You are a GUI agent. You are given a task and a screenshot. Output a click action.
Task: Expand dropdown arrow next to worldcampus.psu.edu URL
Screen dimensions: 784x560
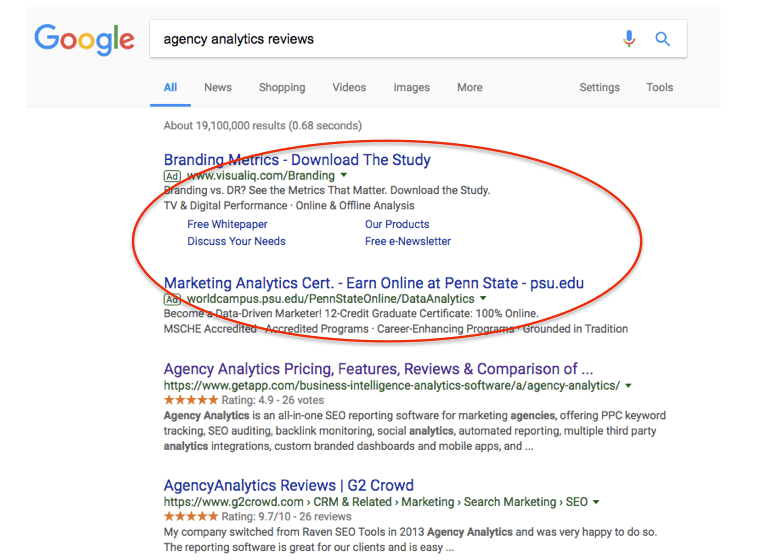[483, 298]
